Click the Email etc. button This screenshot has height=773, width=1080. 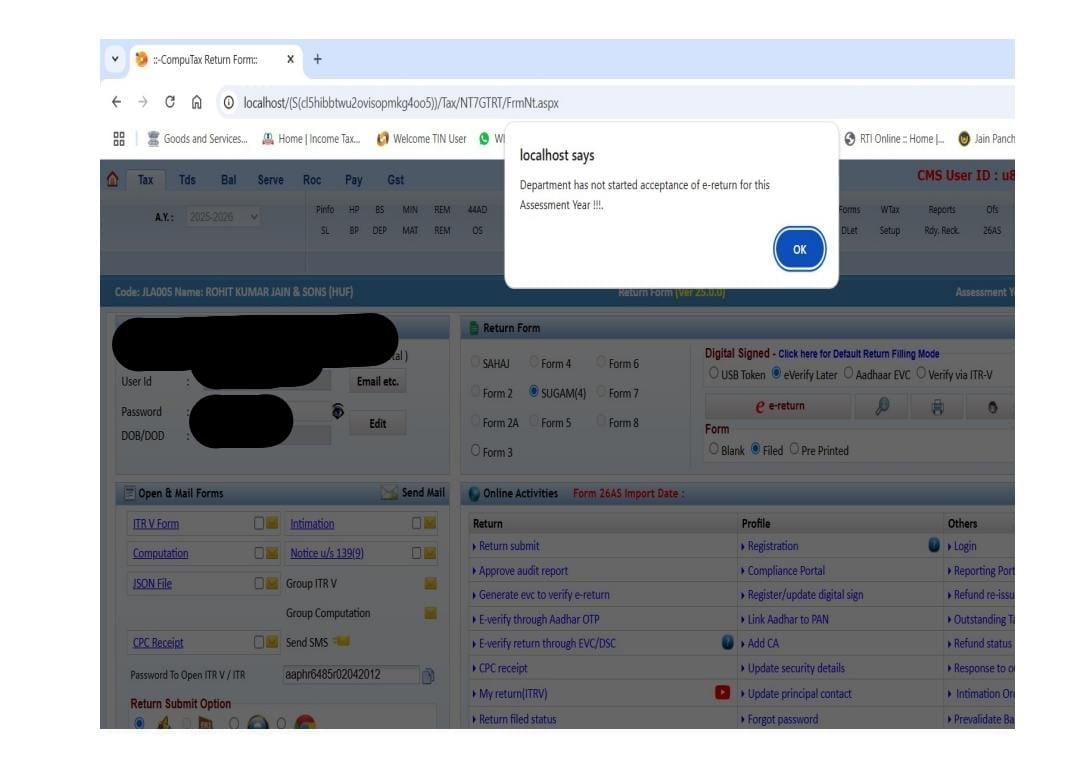[377, 382]
